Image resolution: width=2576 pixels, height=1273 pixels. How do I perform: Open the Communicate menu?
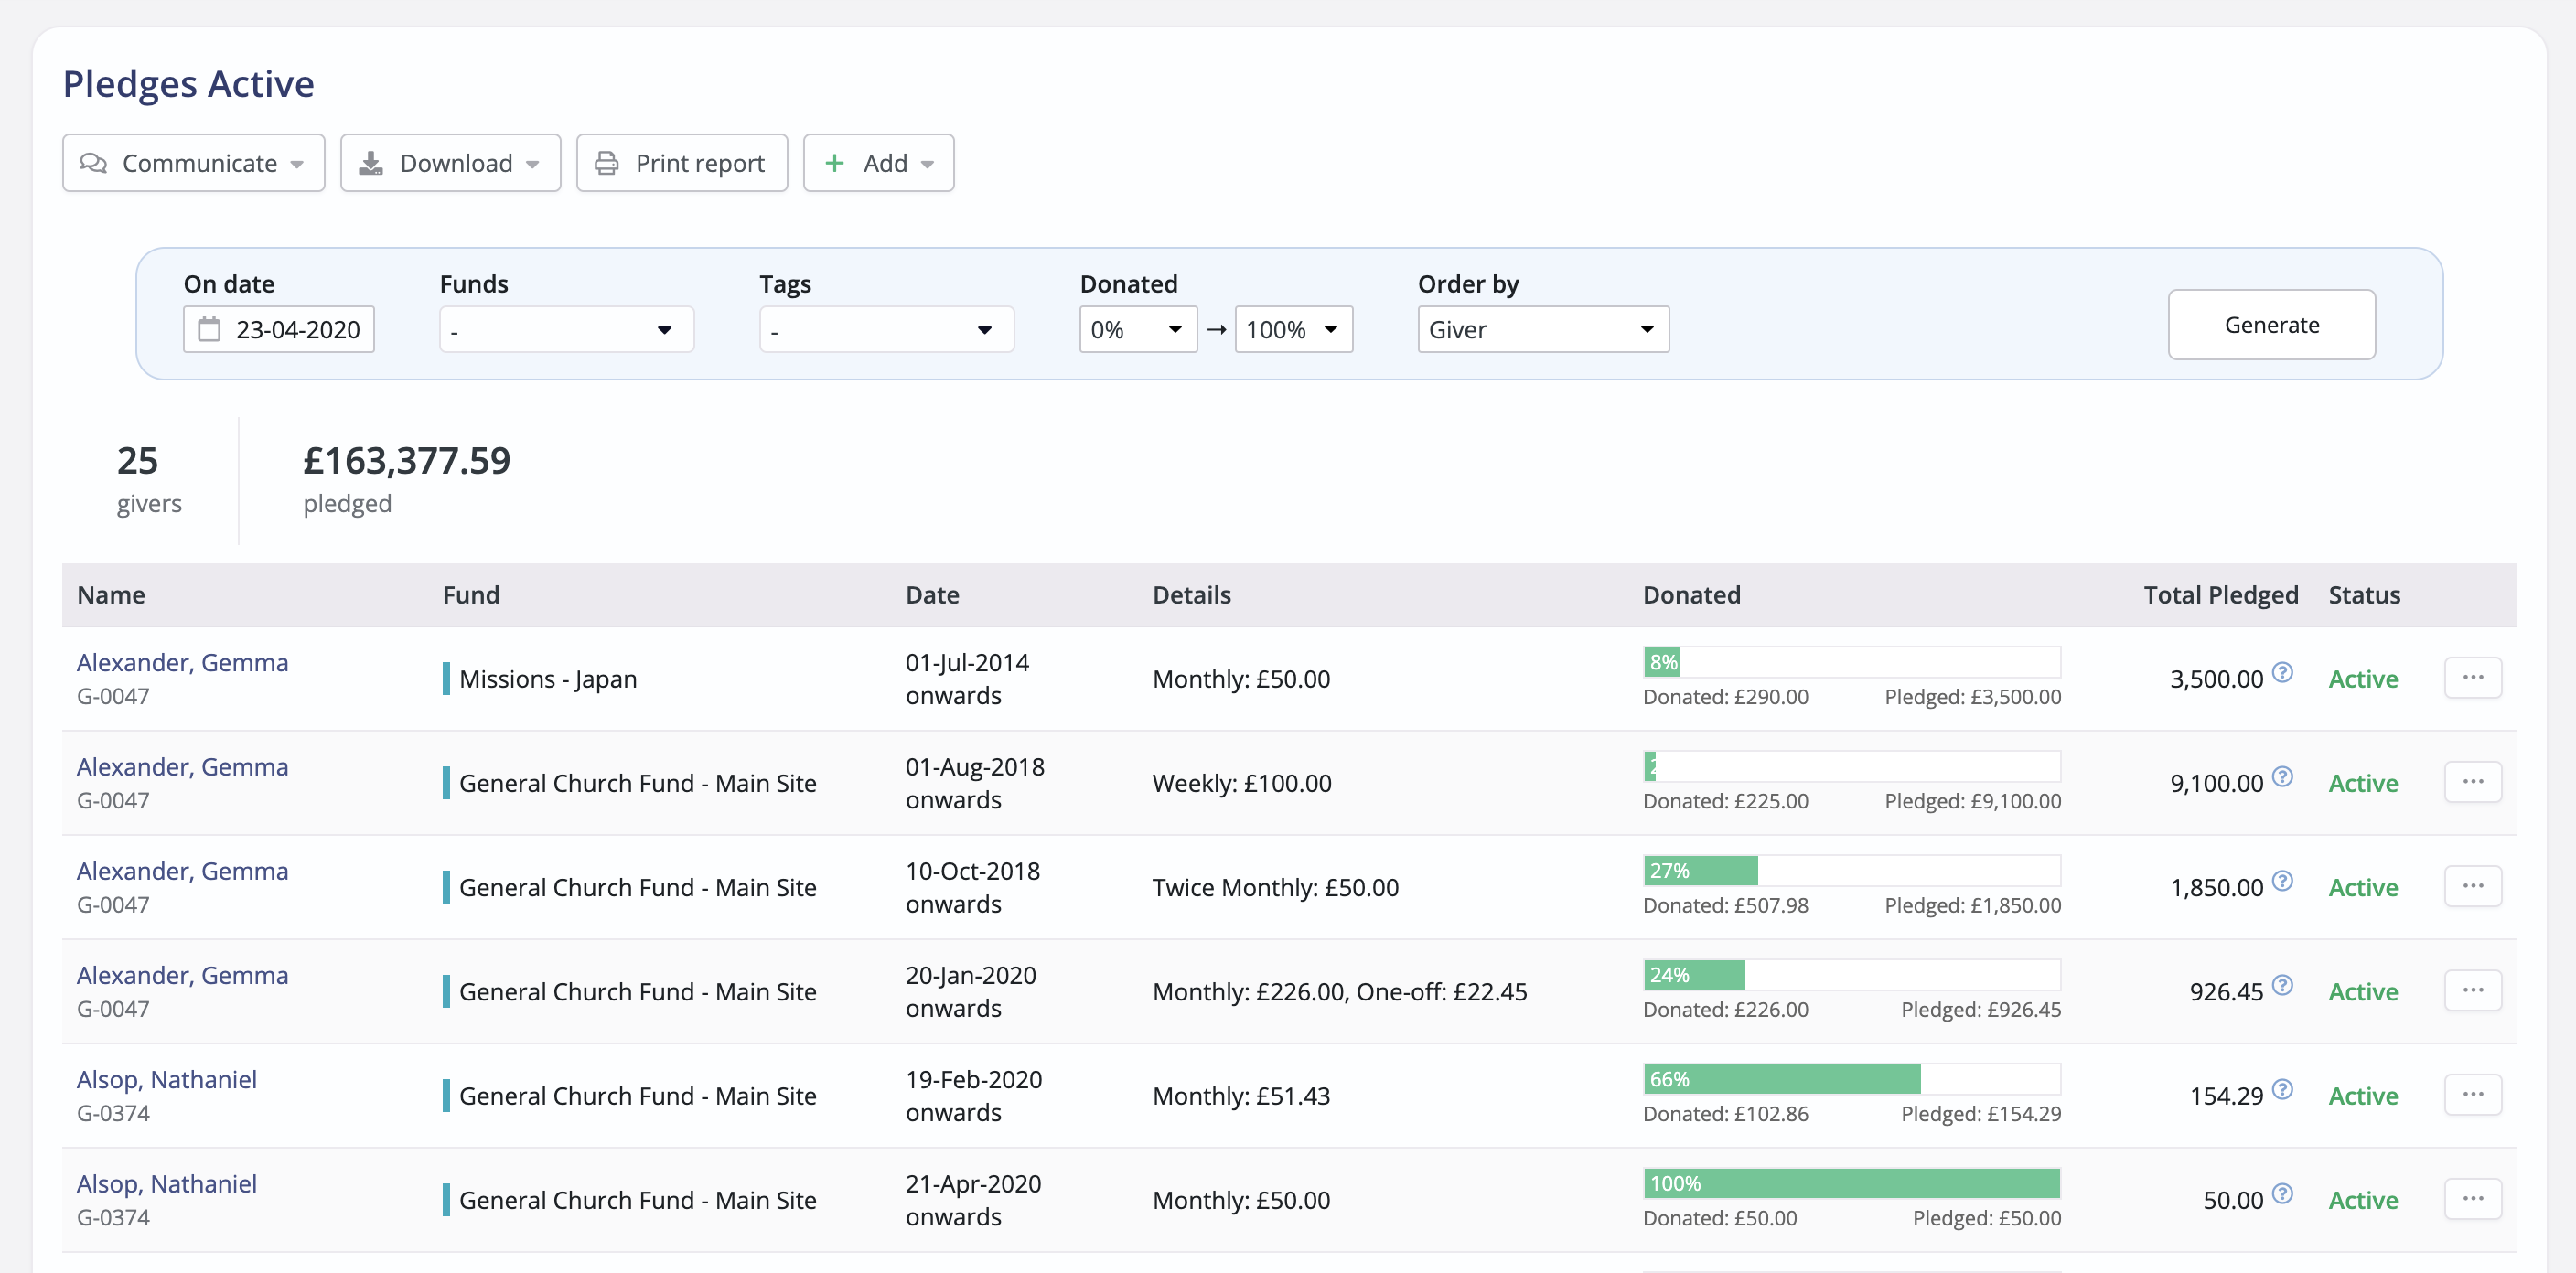pyautogui.click(x=193, y=162)
